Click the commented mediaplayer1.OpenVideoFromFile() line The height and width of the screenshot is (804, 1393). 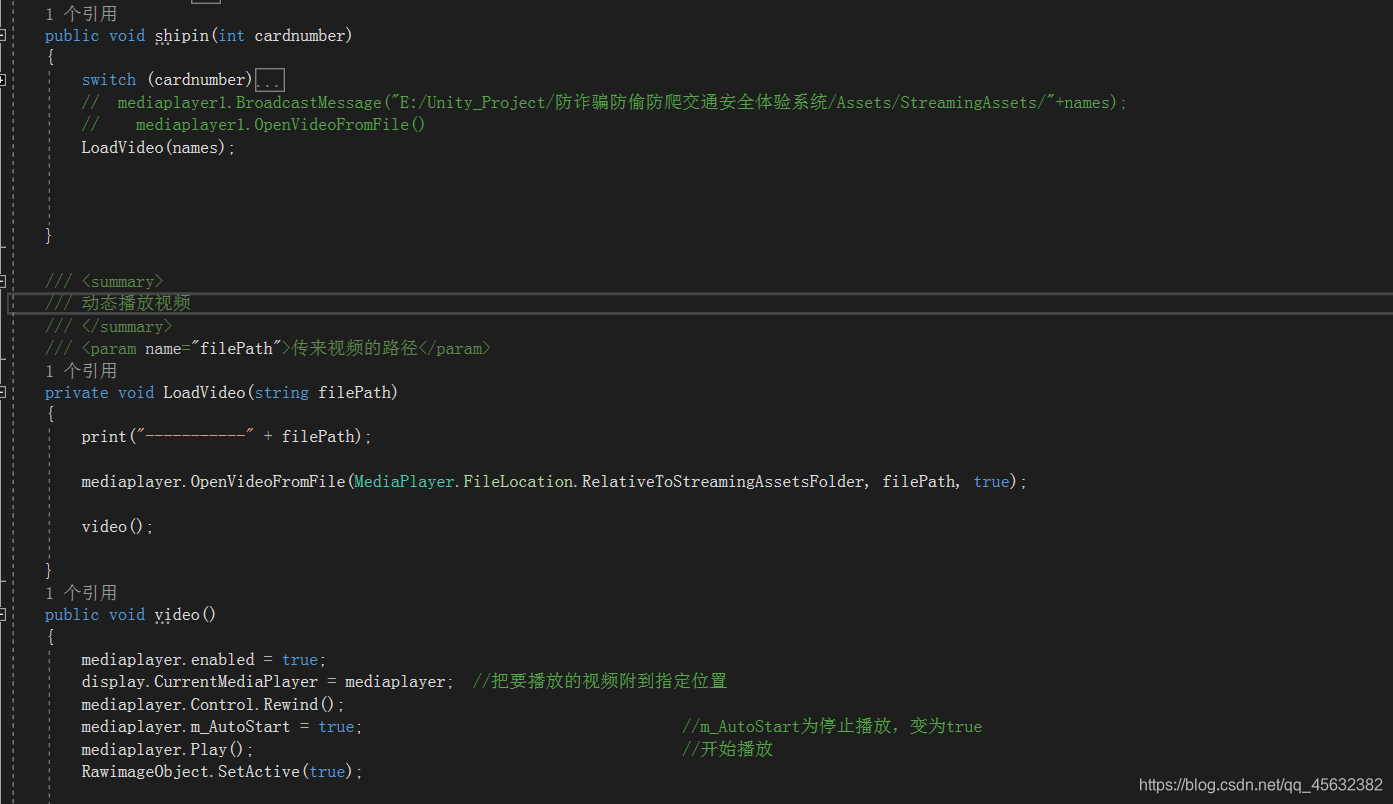pos(254,125)
